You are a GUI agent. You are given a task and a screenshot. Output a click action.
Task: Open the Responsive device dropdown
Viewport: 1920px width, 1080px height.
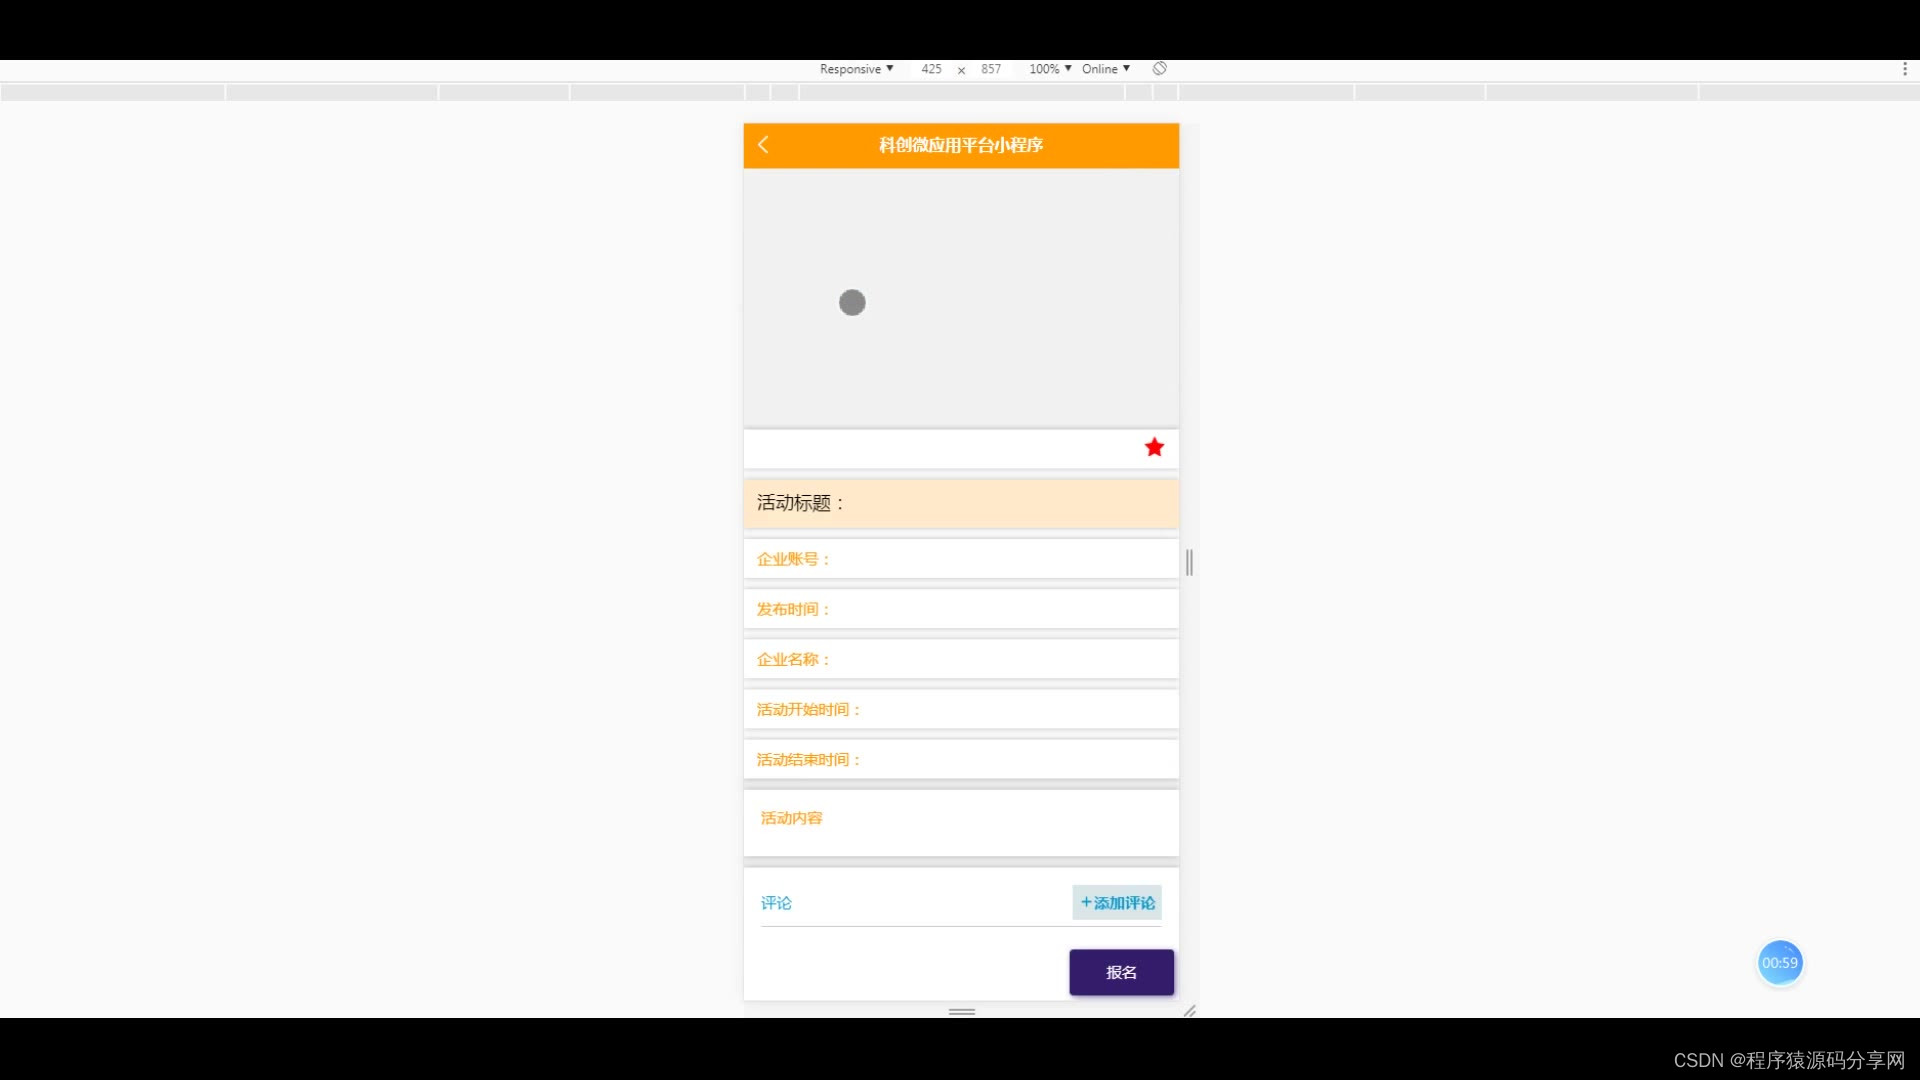click(856, 69)
